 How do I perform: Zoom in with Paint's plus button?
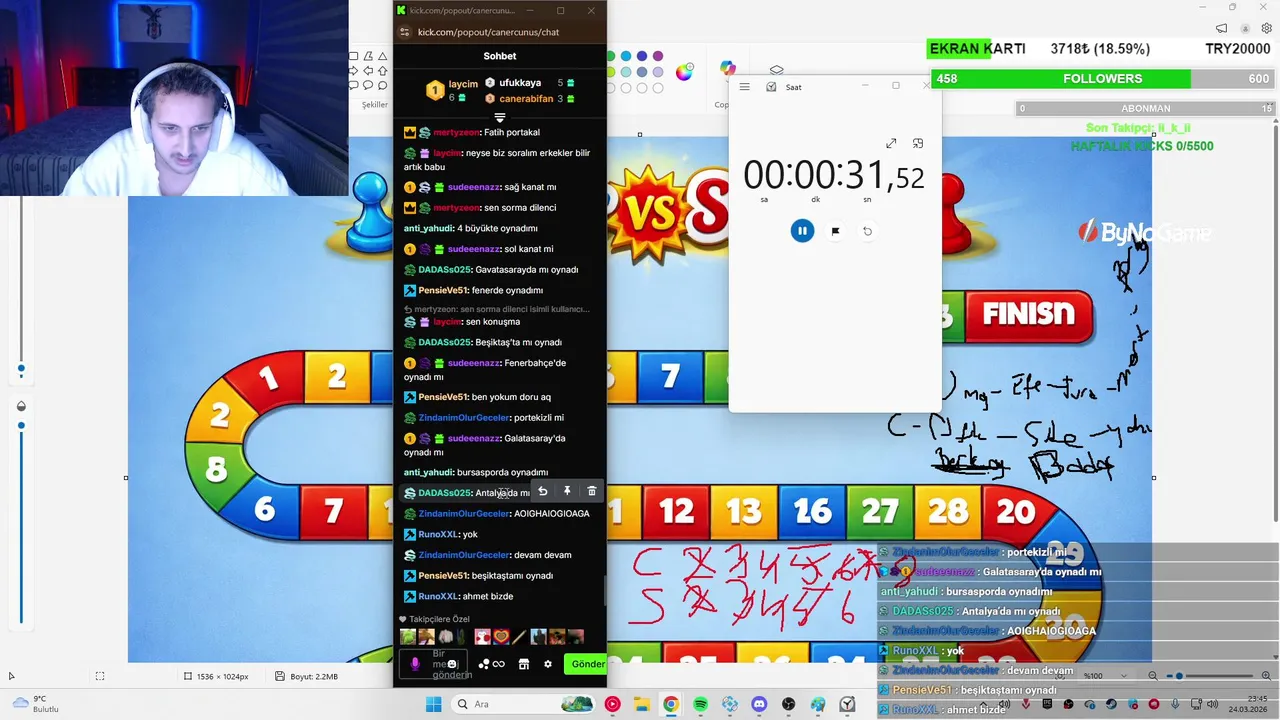coord(1266,676)
